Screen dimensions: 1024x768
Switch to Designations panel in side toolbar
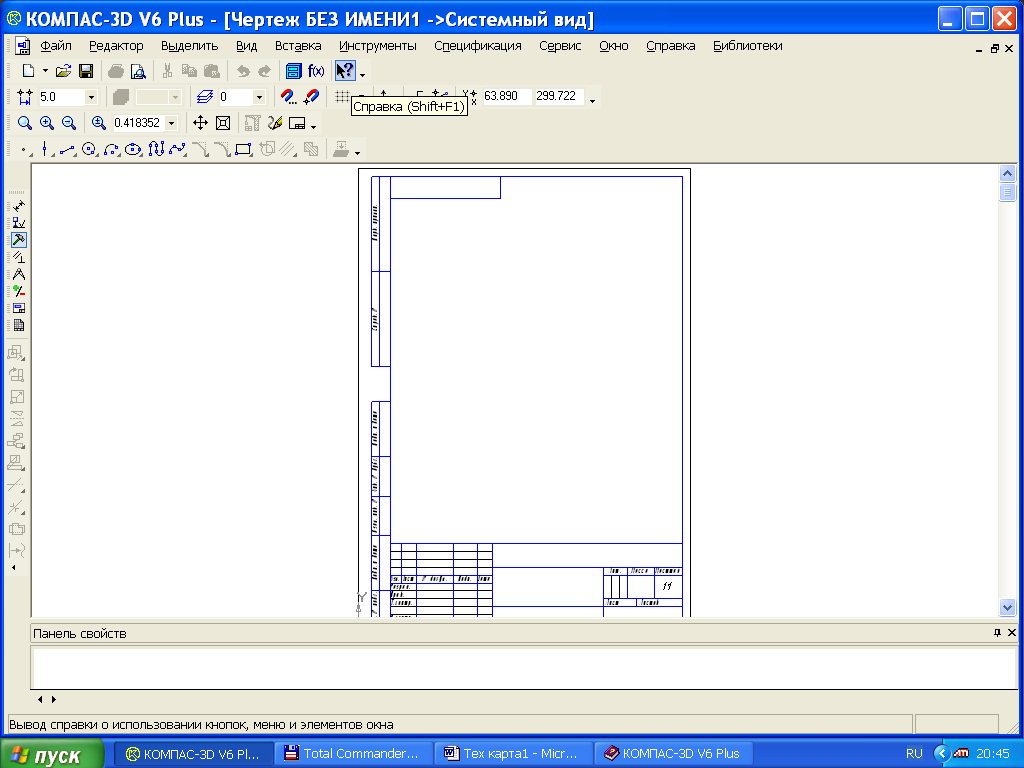(18, 223)
